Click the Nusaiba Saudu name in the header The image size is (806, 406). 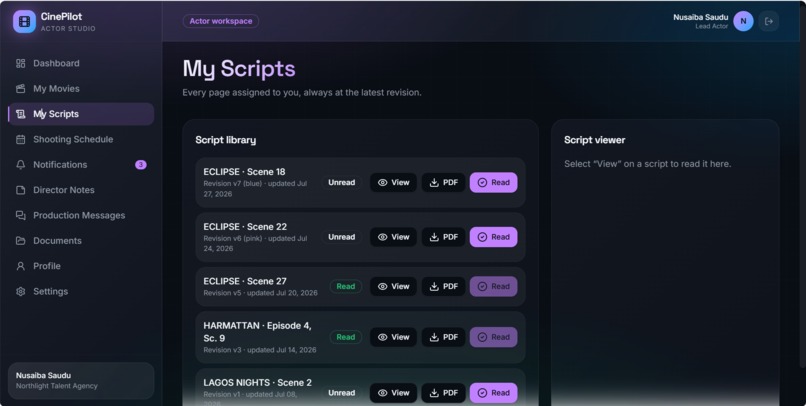click(701, 17)
